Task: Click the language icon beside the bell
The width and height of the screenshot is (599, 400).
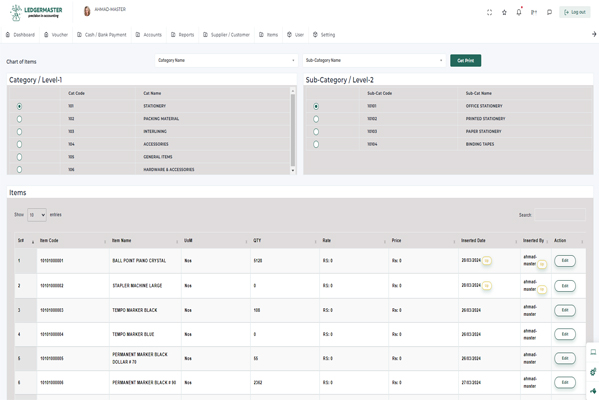Action: click(534, 12)
